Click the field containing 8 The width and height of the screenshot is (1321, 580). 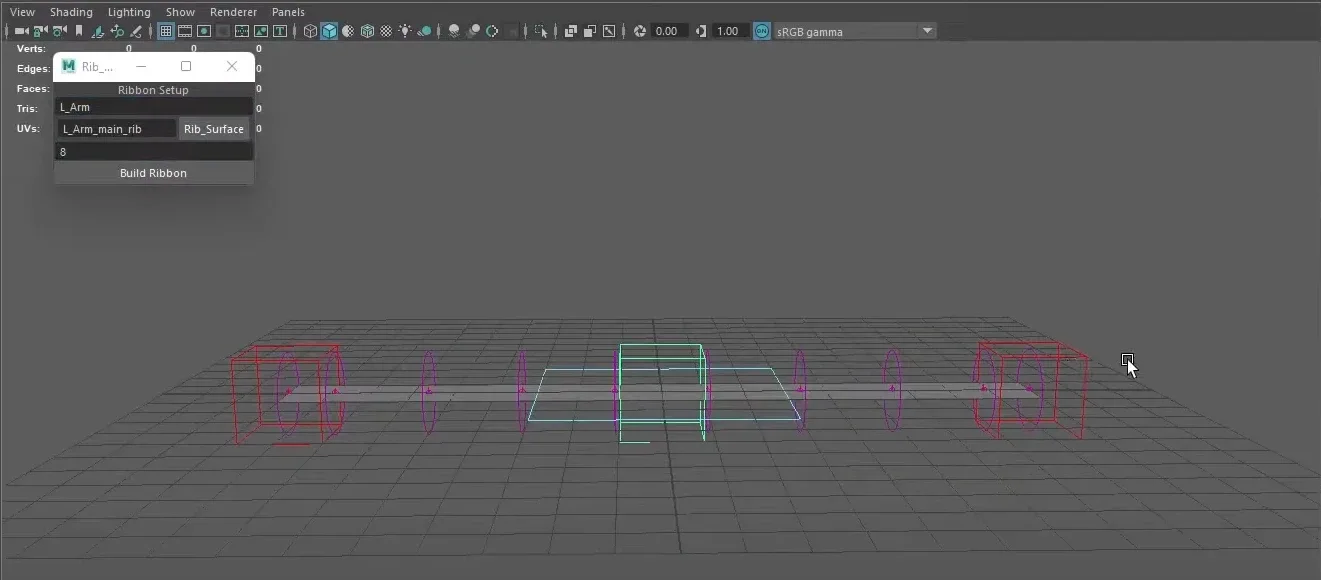[x=153, y=151]
